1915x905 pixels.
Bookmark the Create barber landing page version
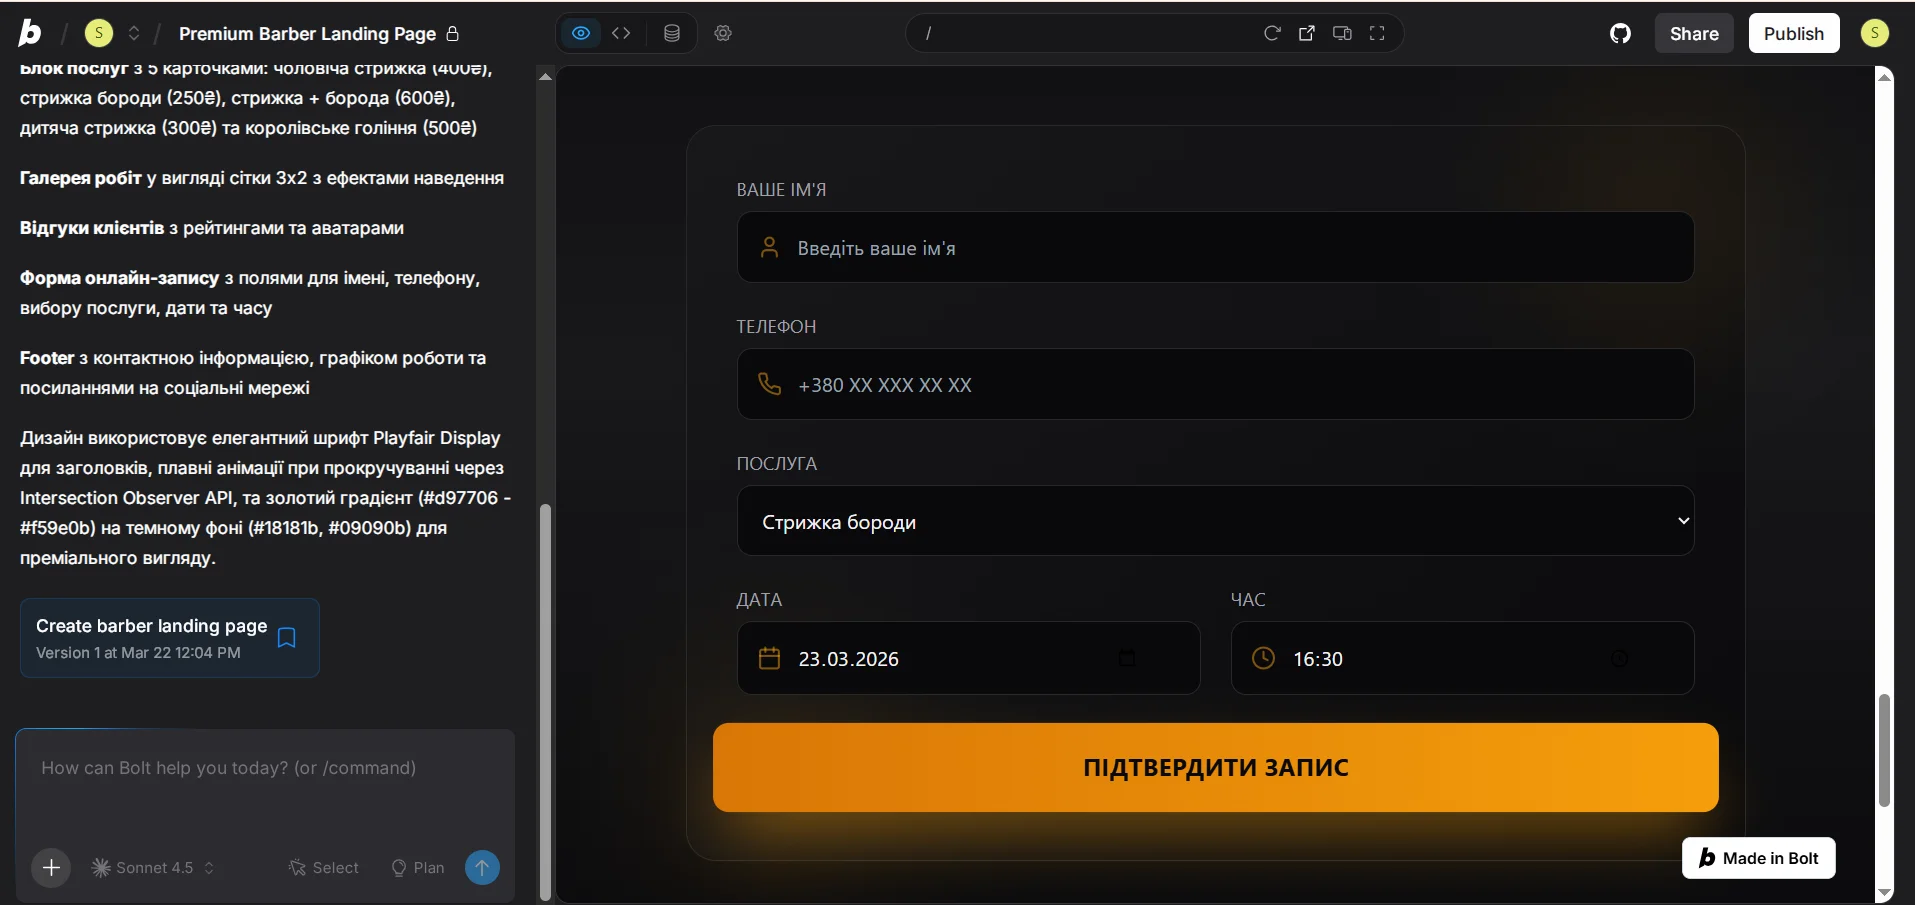(287, 638)
